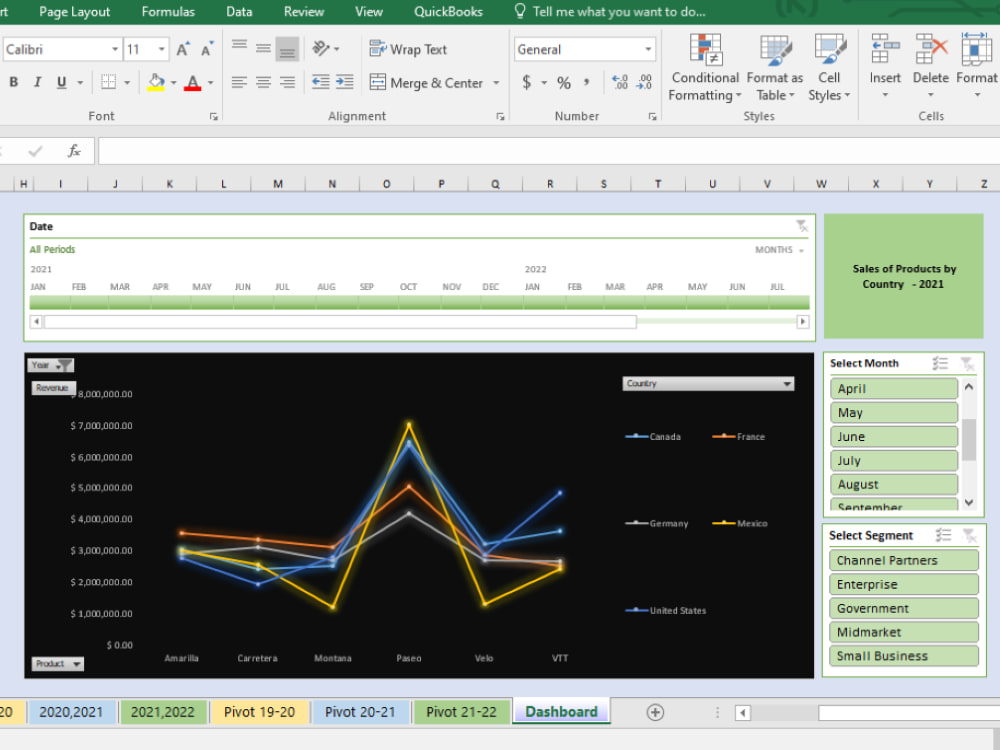Image resolution: width=1000 pixels, height=750 pixels.
Task: Toggle Bold formatting
Action: click(x=13, y=82)
